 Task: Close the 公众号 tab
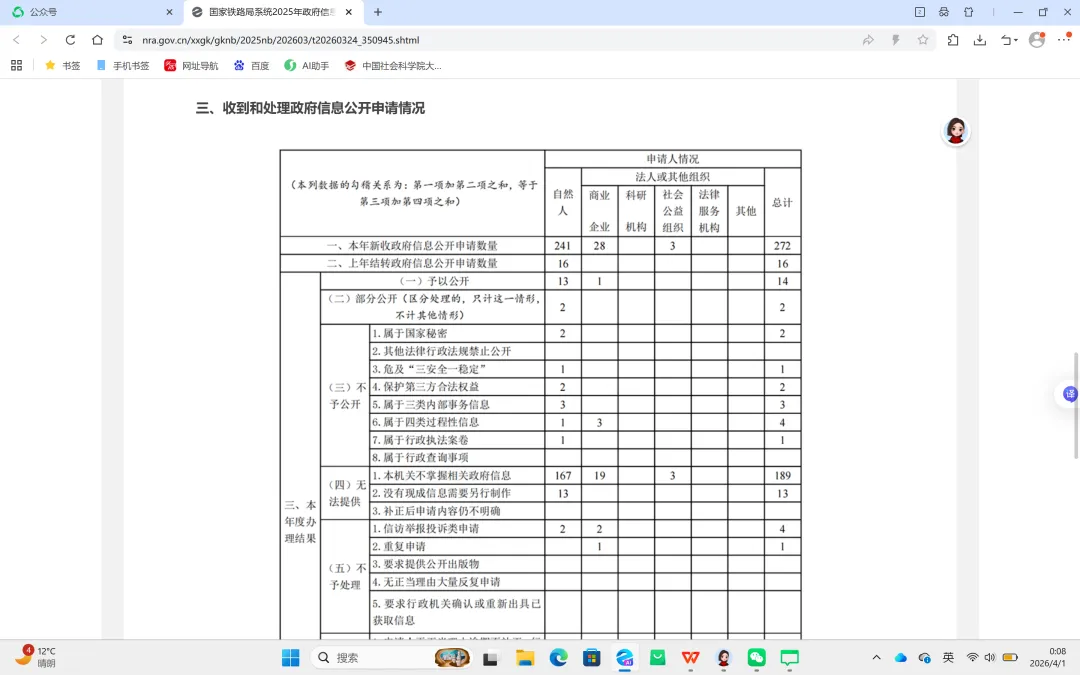[x=169, y=12]
